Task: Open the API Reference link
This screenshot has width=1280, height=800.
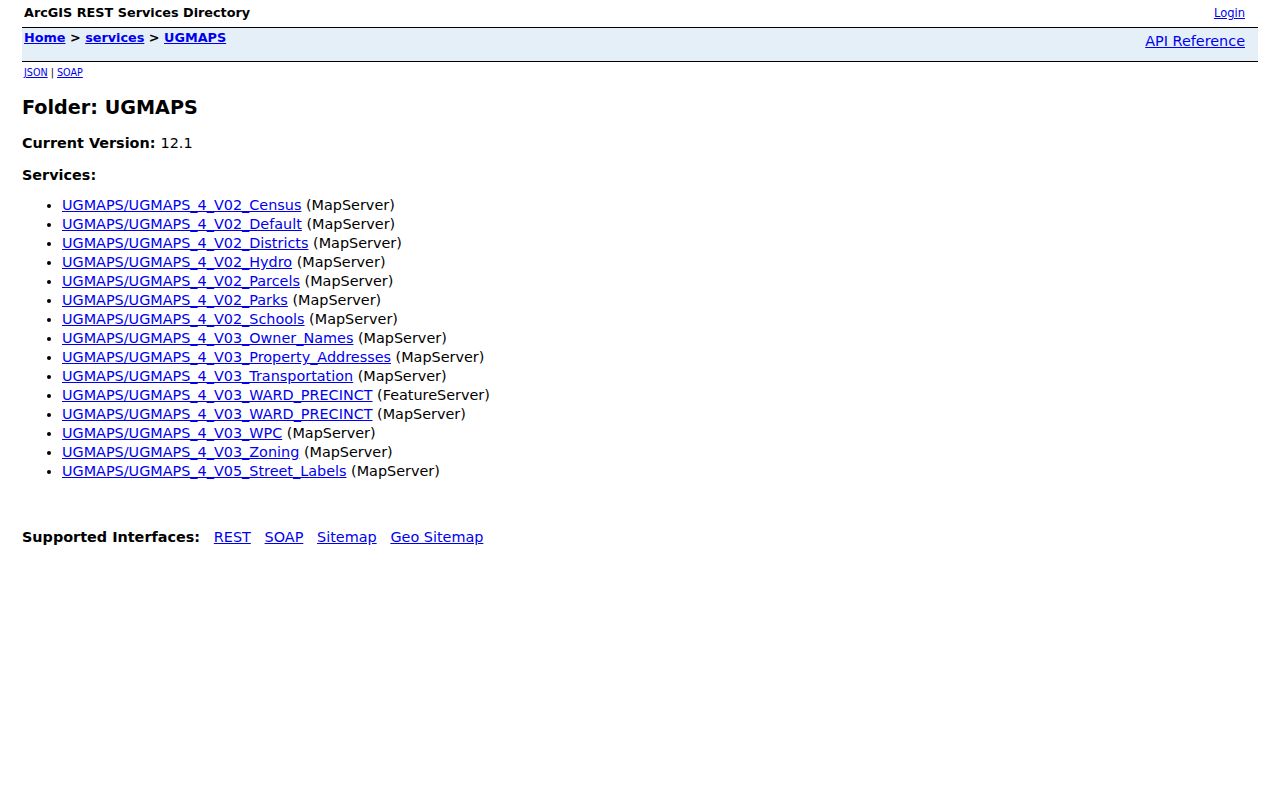Action: click(1195, 41)
